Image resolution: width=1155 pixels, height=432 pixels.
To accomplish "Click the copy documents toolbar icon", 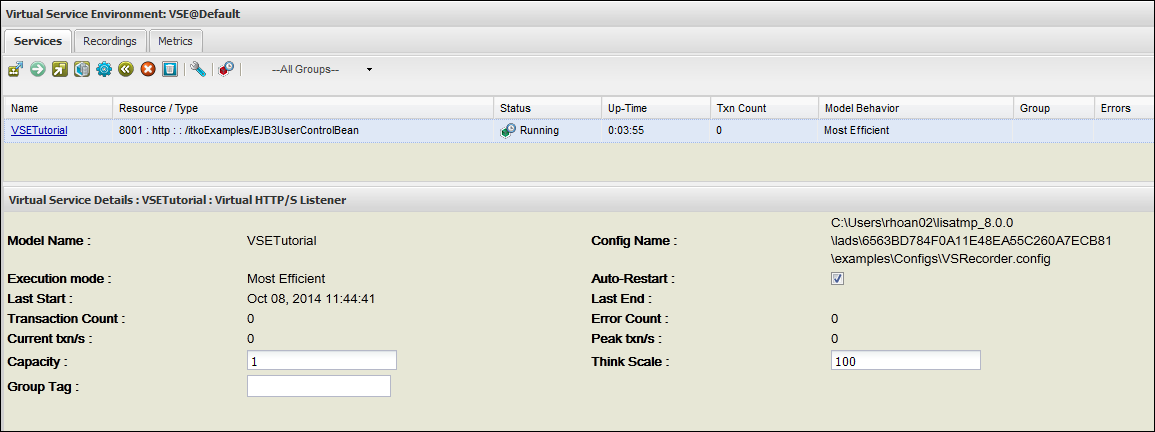I will point(82,69).
